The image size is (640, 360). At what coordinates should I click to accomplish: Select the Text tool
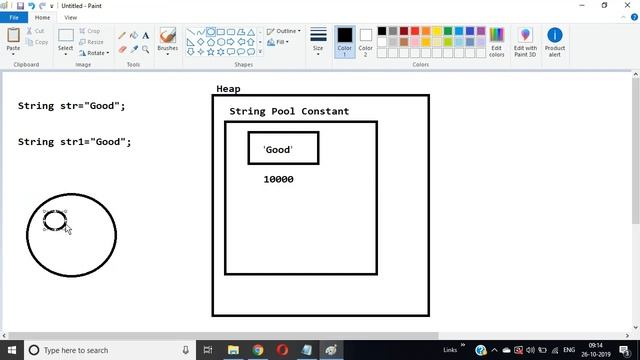pos(146,36)
